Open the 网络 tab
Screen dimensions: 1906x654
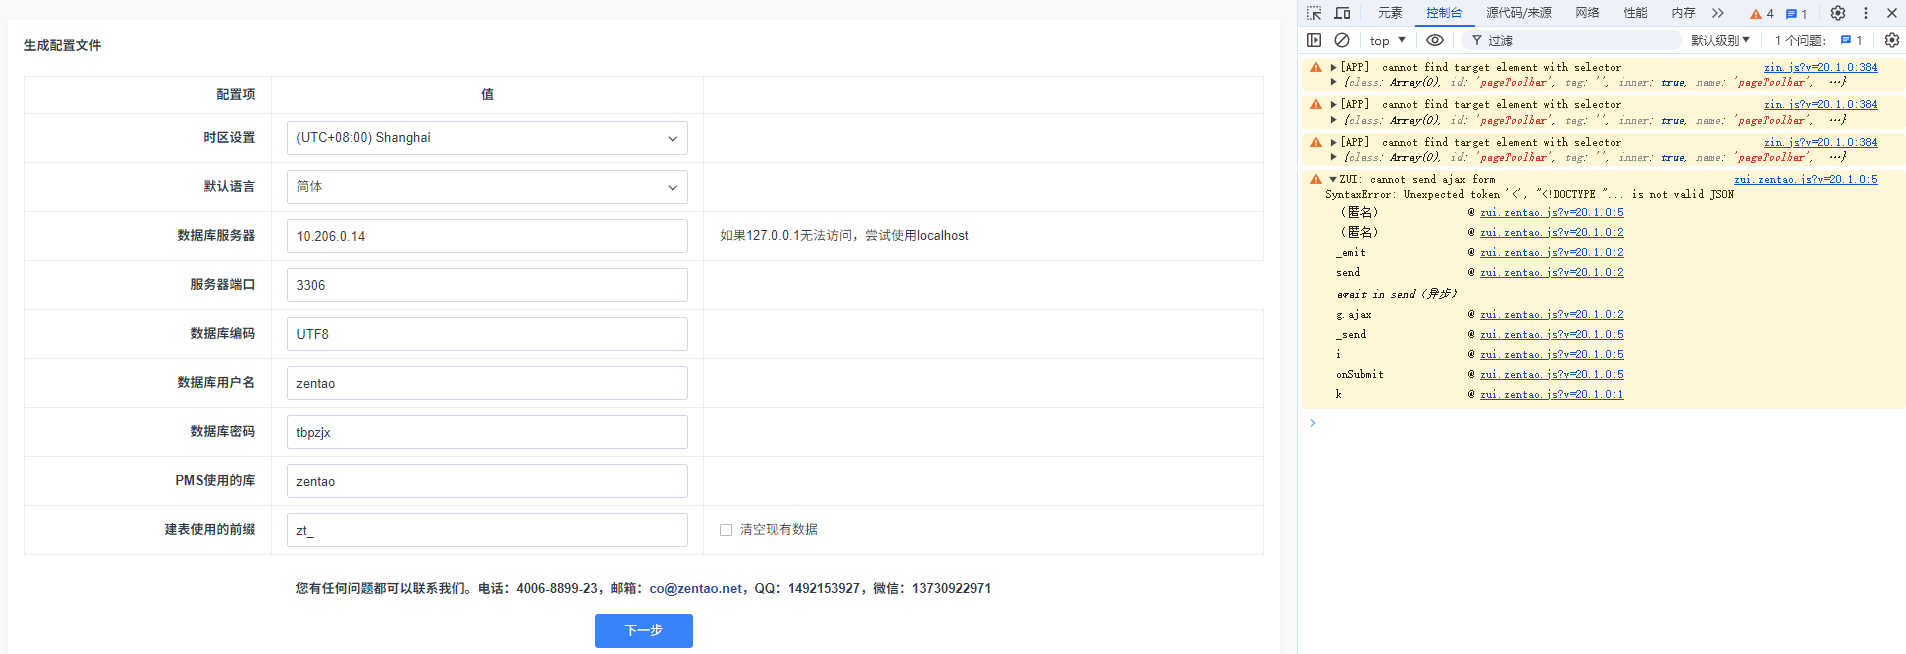point(1587,13)
